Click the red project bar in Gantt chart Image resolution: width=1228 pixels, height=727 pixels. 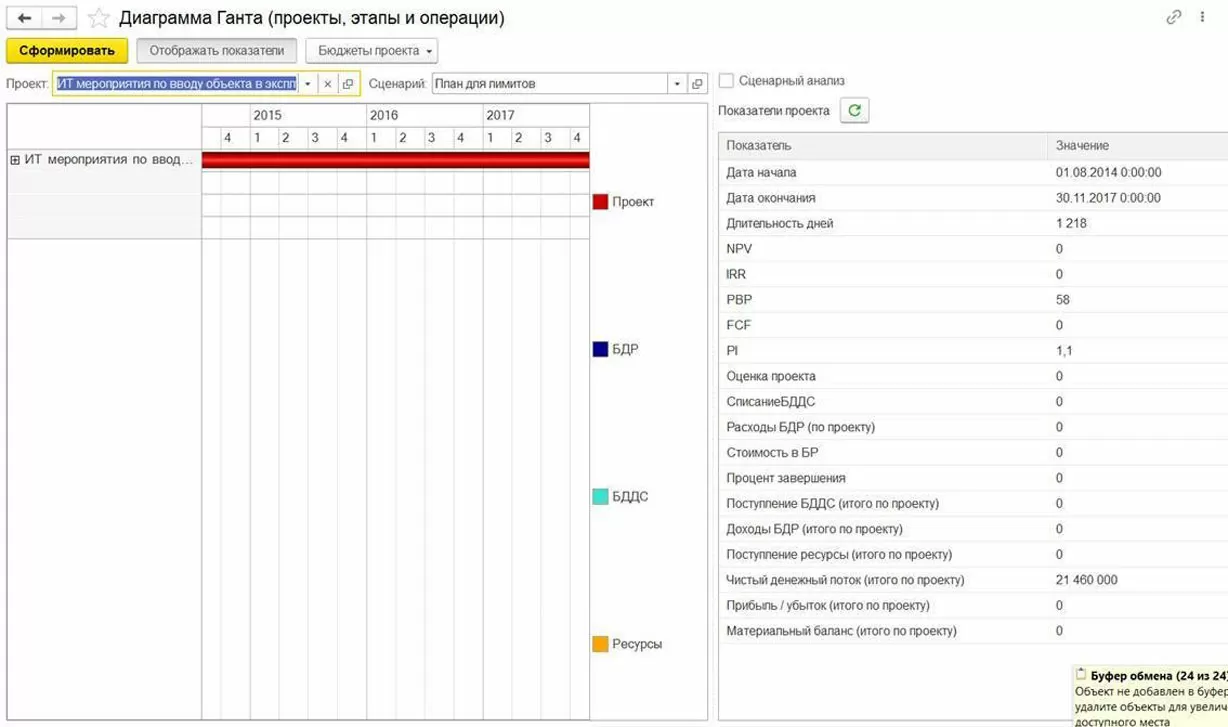pyautogui.click(x=395, y=160)
